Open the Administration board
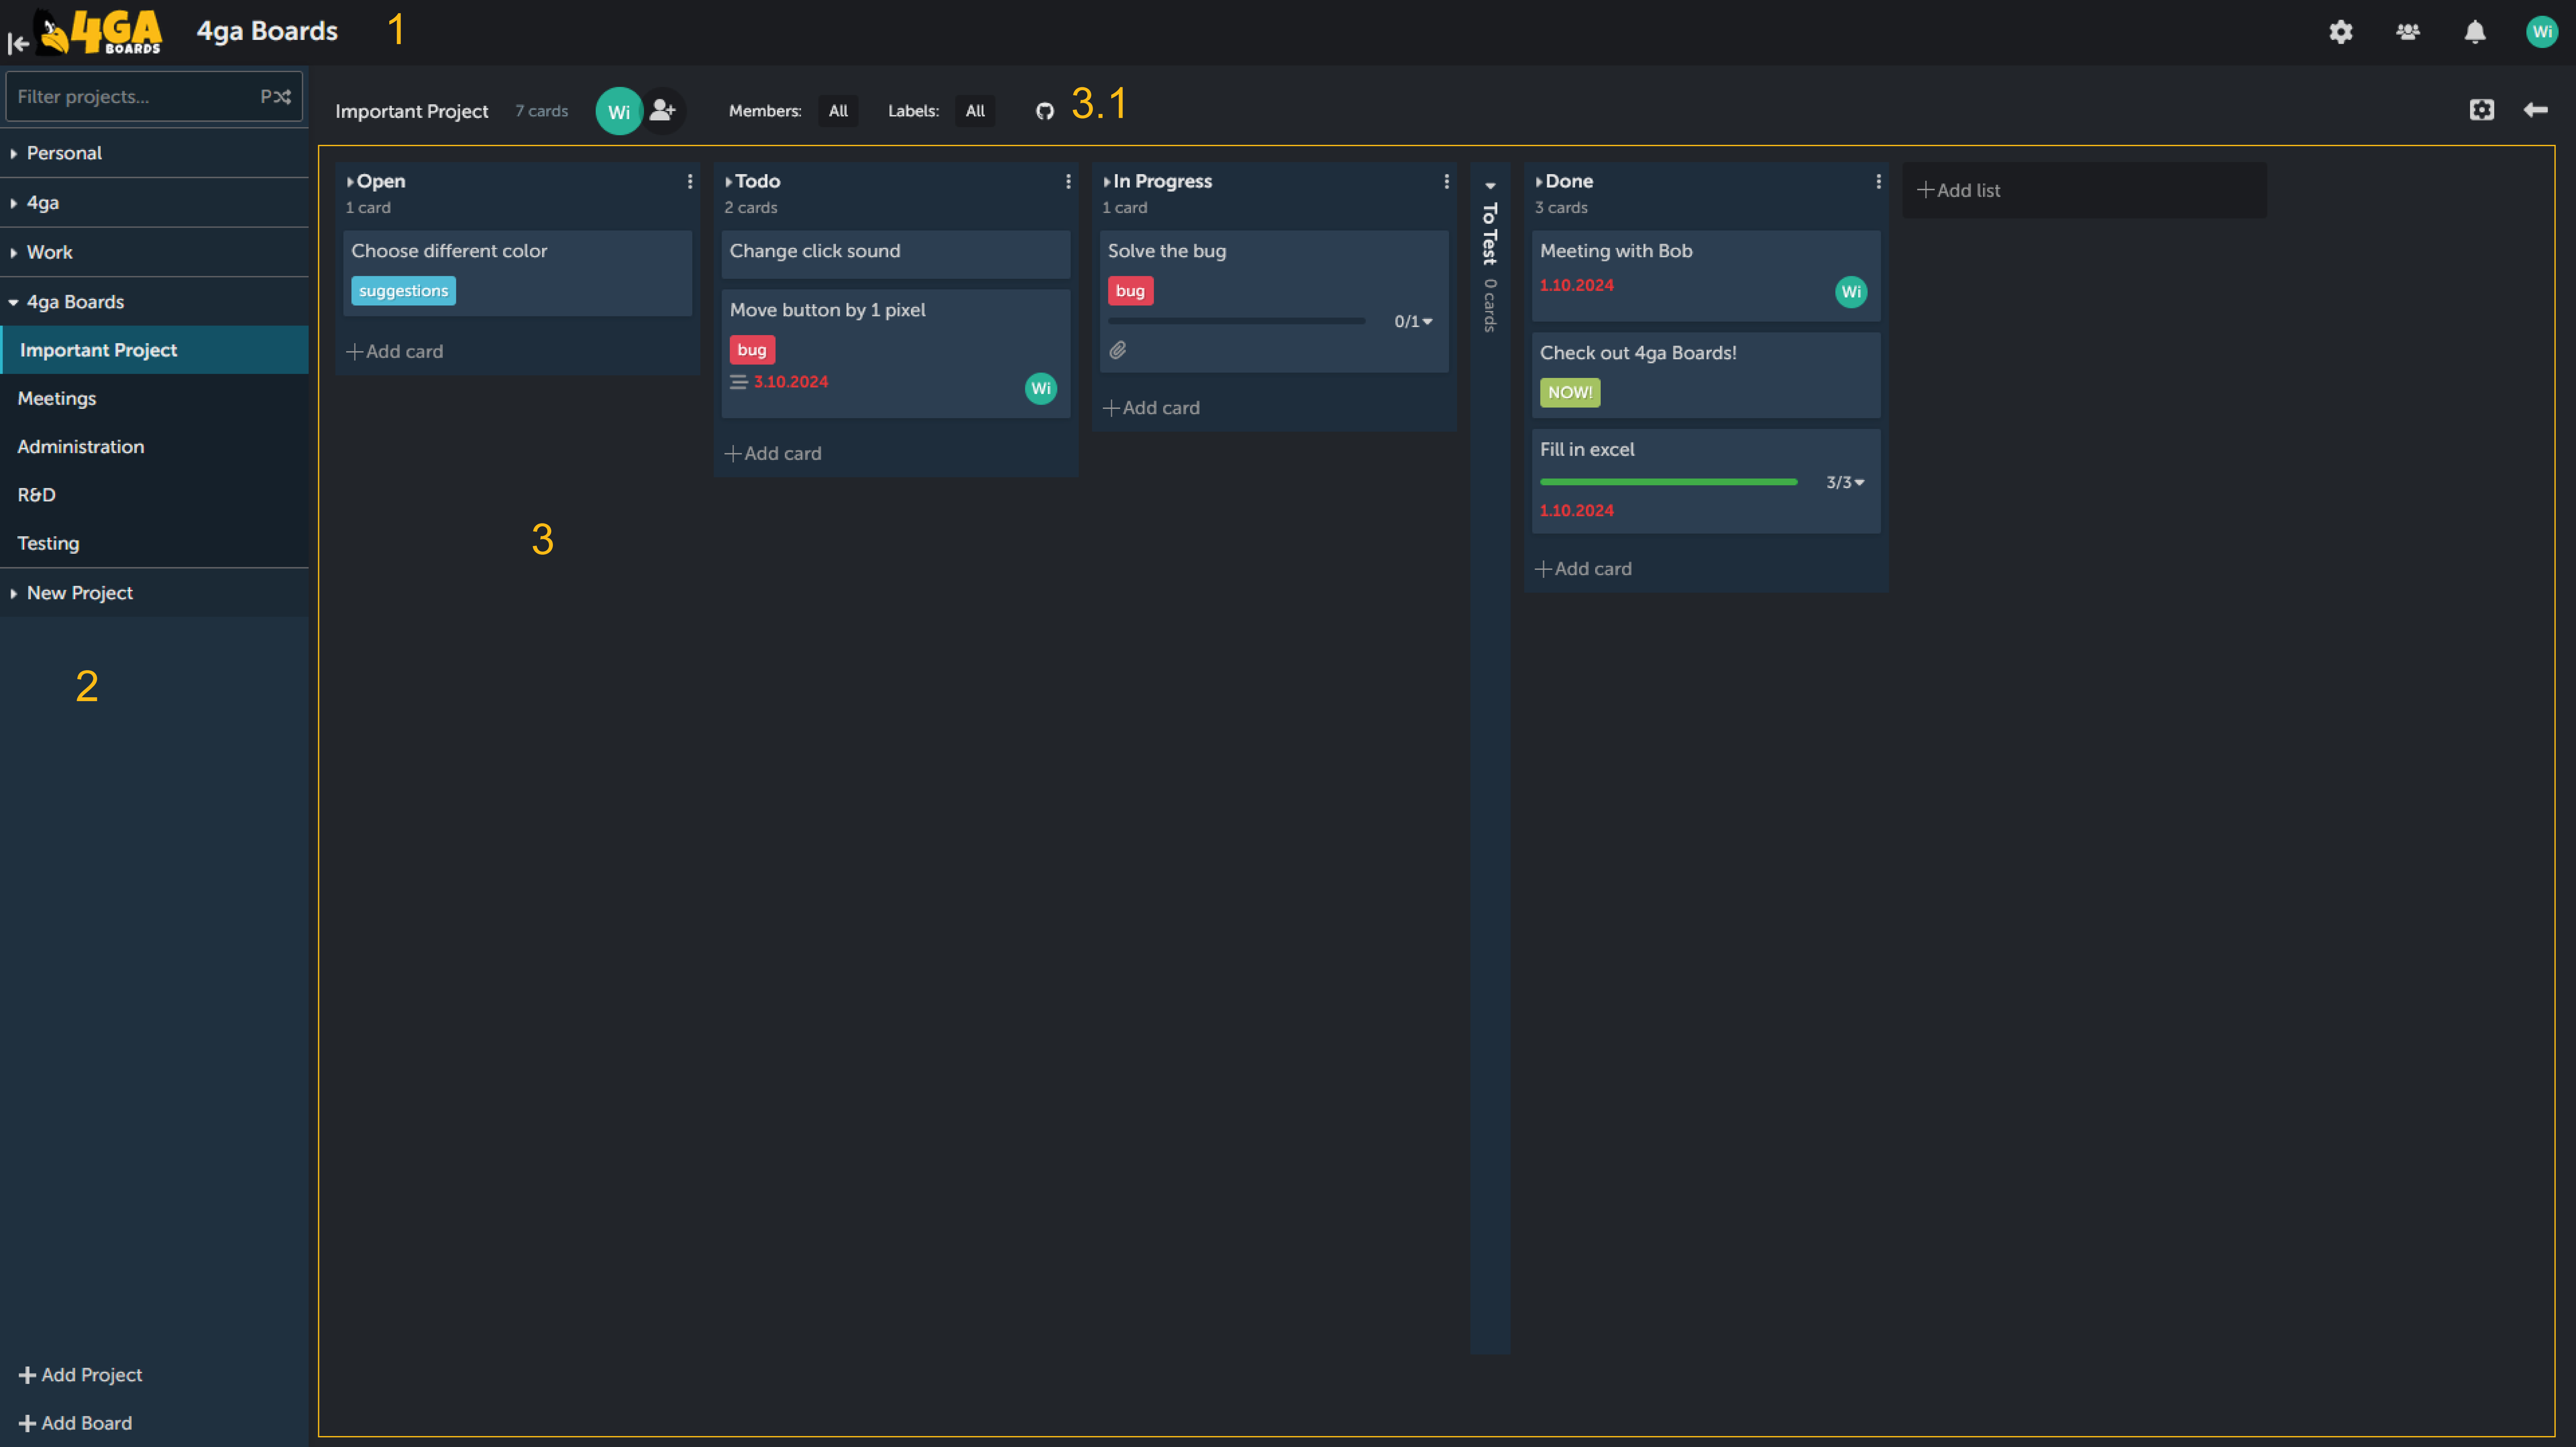 [x=154, y=447]
